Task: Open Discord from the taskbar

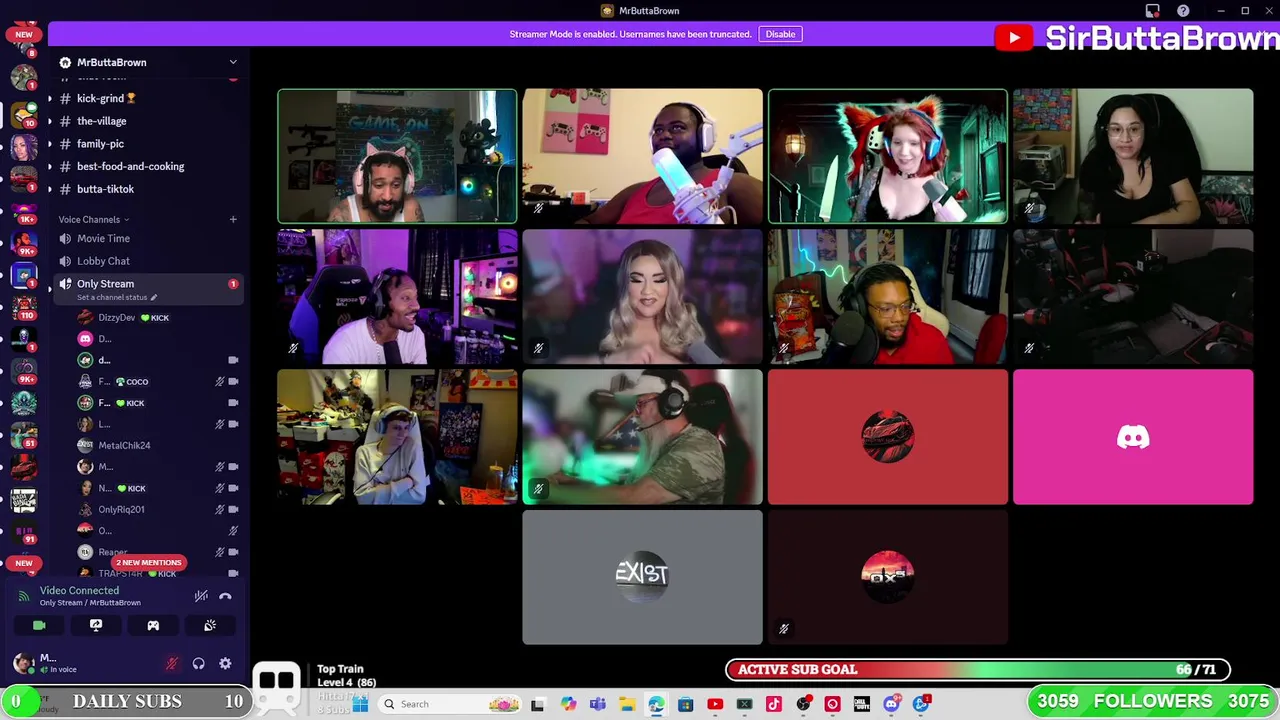Action: click(891, 704)
